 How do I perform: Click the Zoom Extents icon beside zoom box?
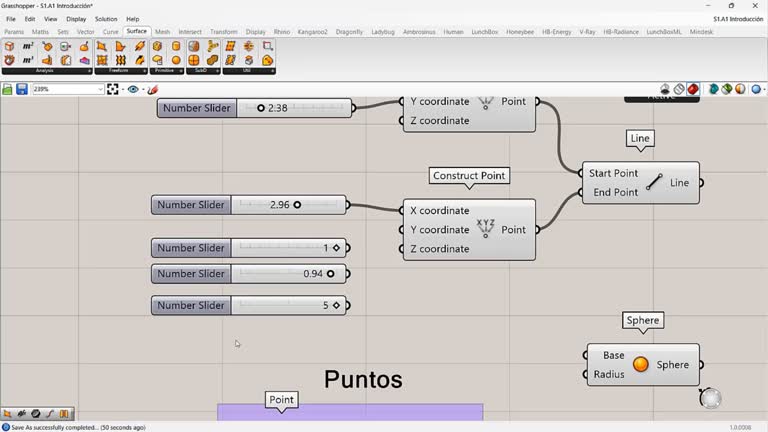[113, 89]
